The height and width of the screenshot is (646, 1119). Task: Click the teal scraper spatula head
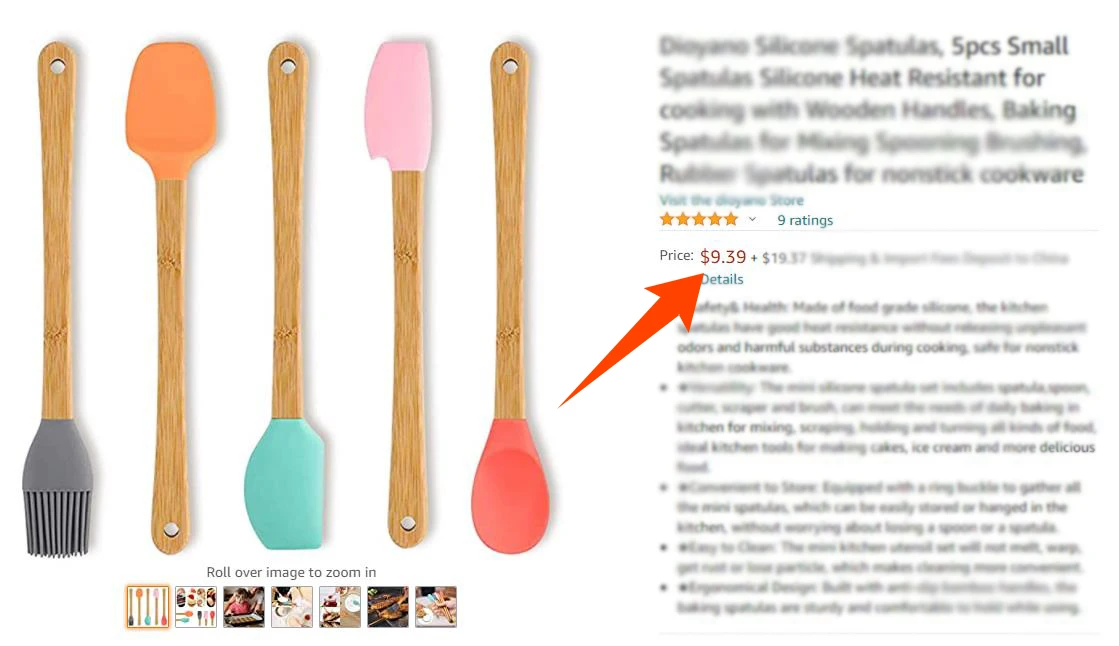point(284,484)
